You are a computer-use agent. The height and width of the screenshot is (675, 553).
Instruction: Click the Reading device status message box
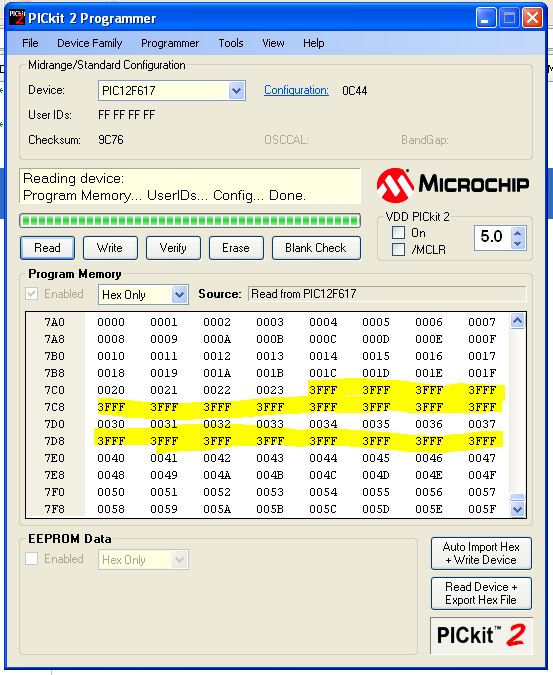coord(190,186)
